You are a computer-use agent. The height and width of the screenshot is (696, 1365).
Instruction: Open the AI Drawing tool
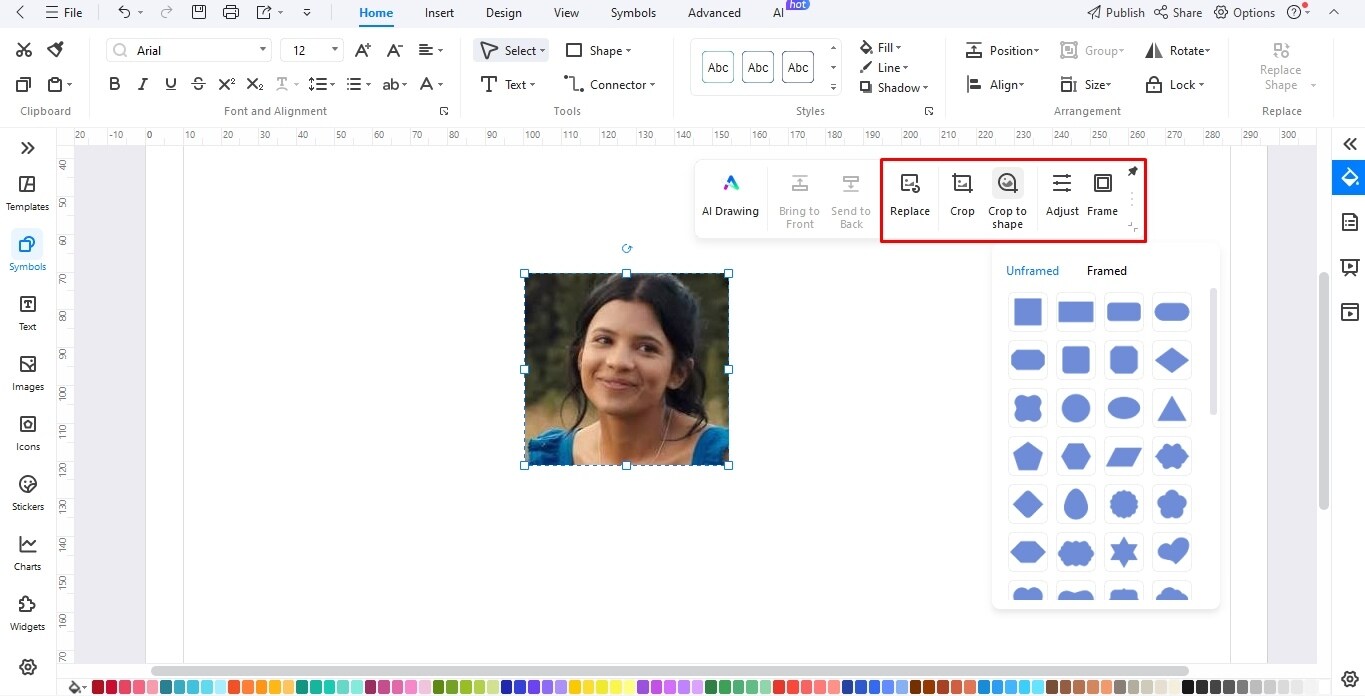pos(731,195)
